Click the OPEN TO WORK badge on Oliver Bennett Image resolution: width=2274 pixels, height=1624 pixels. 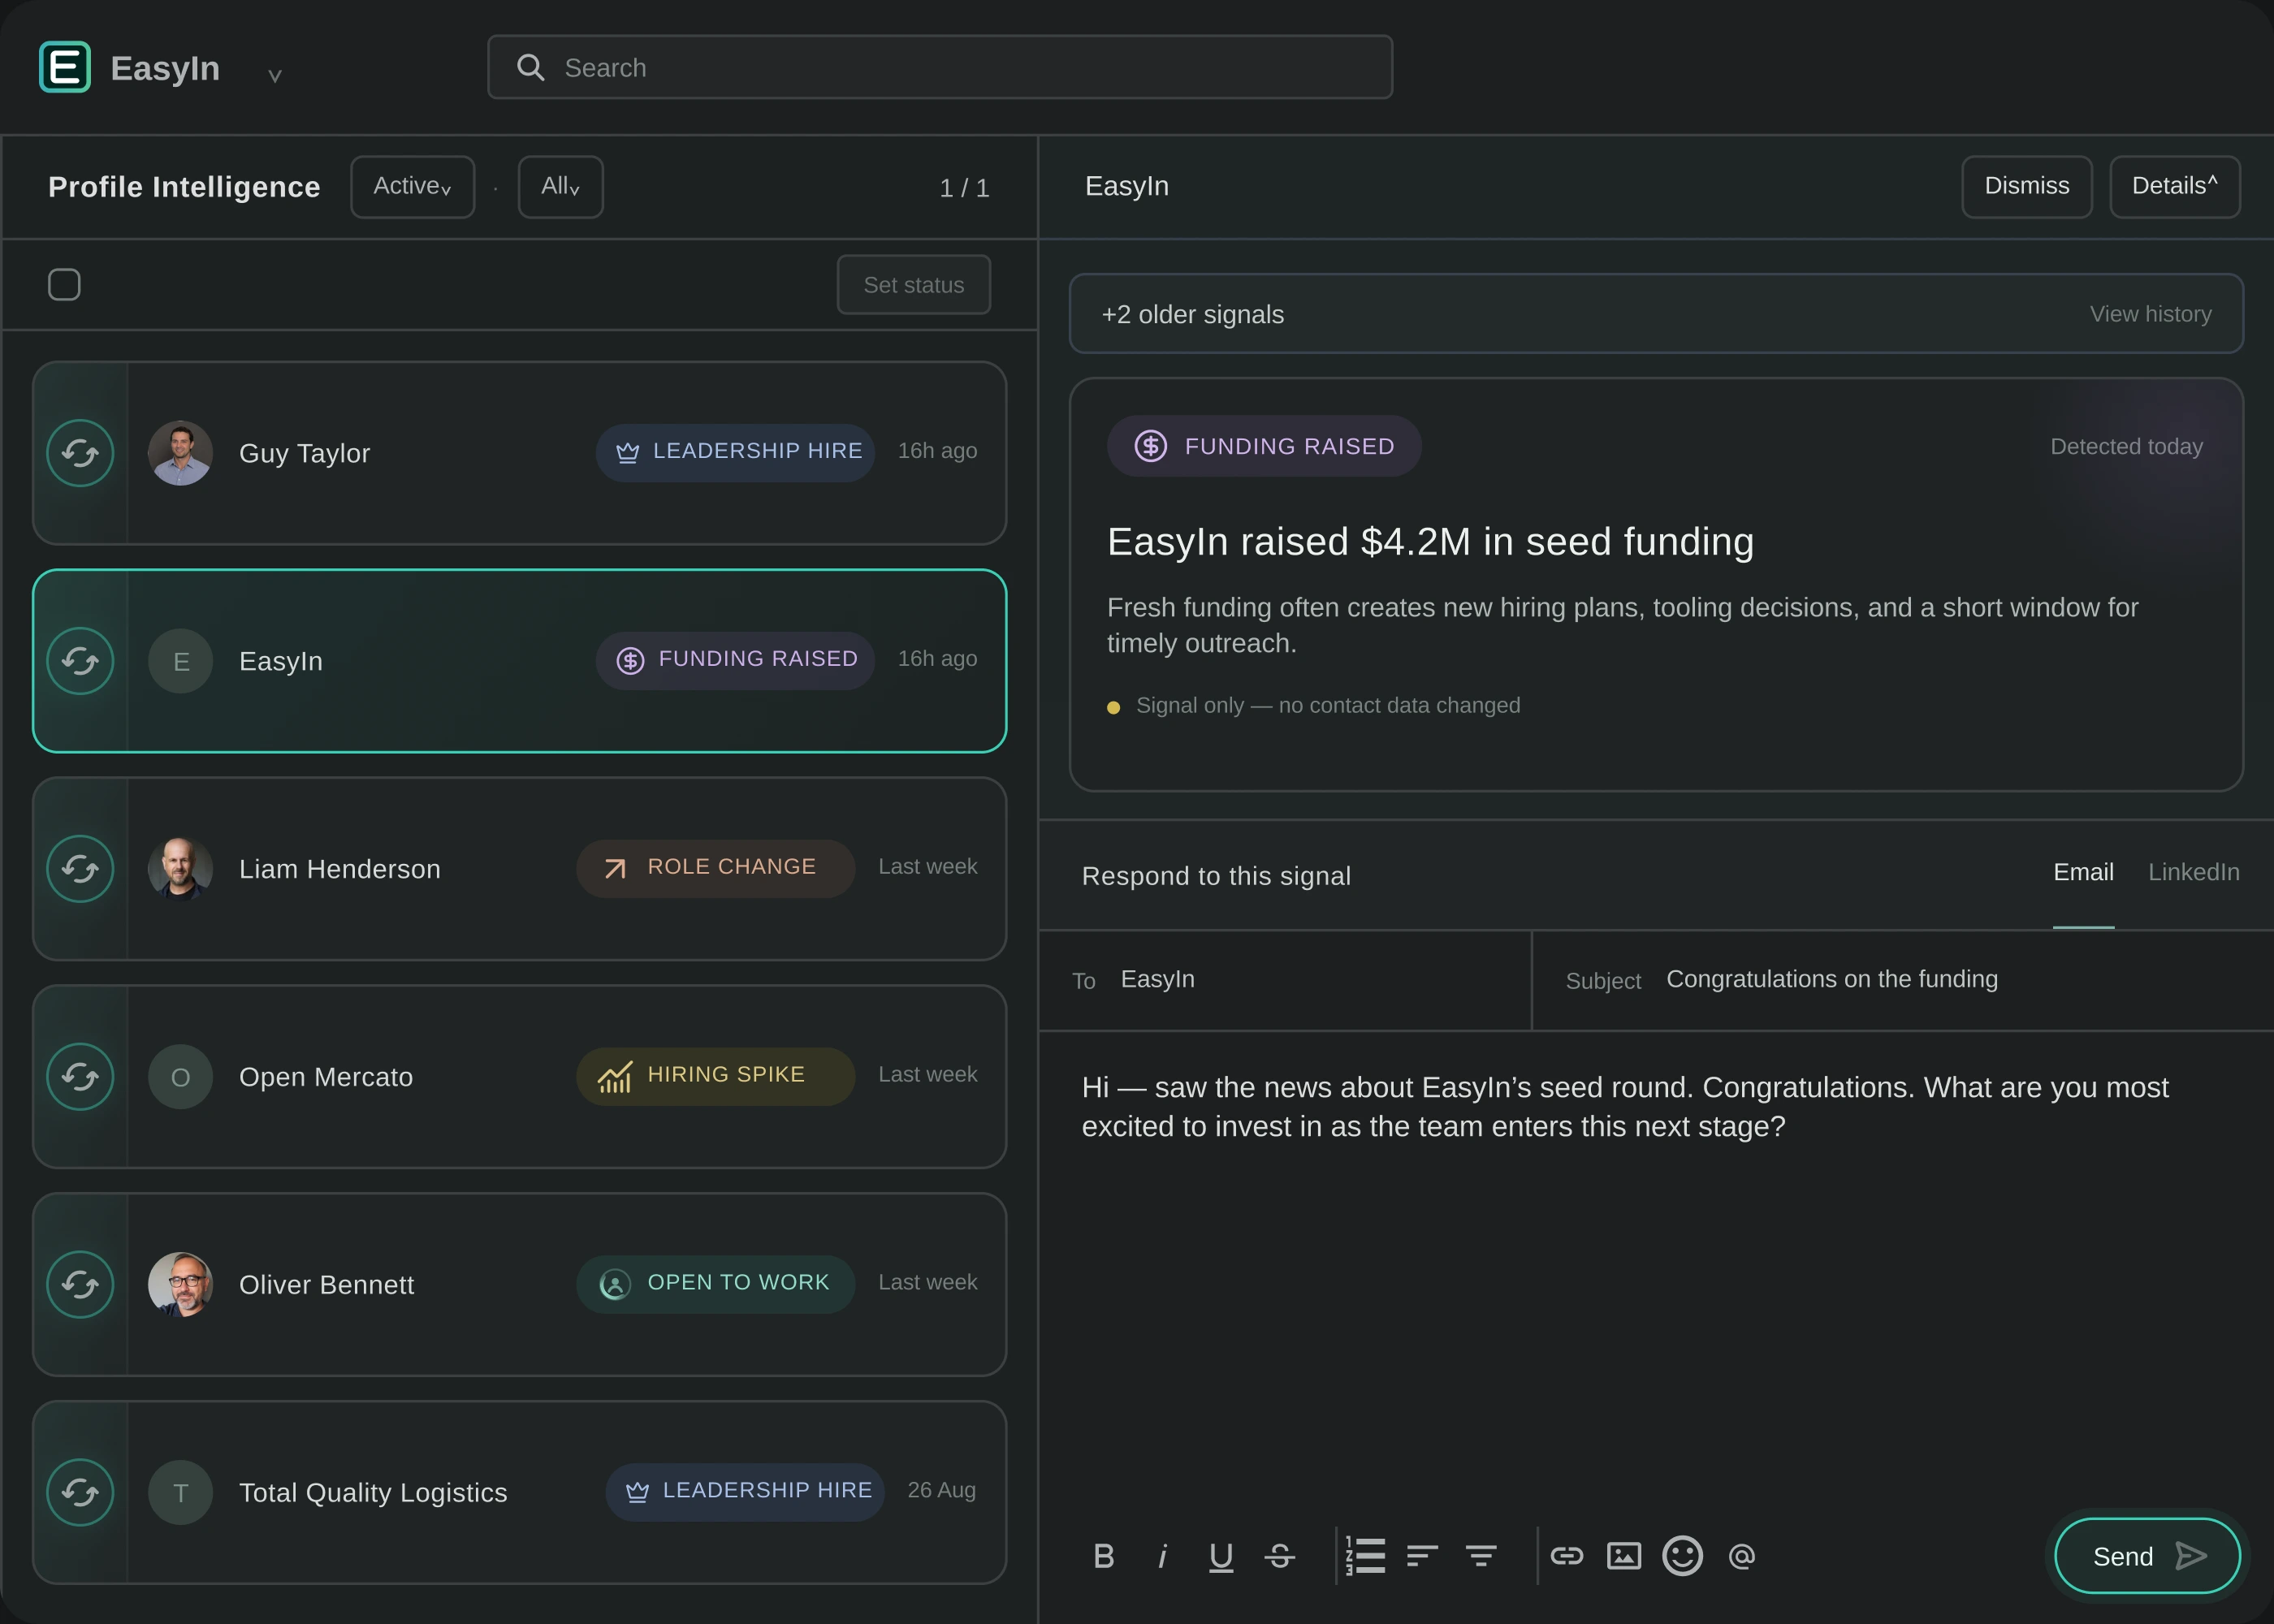coord(715,1284)
